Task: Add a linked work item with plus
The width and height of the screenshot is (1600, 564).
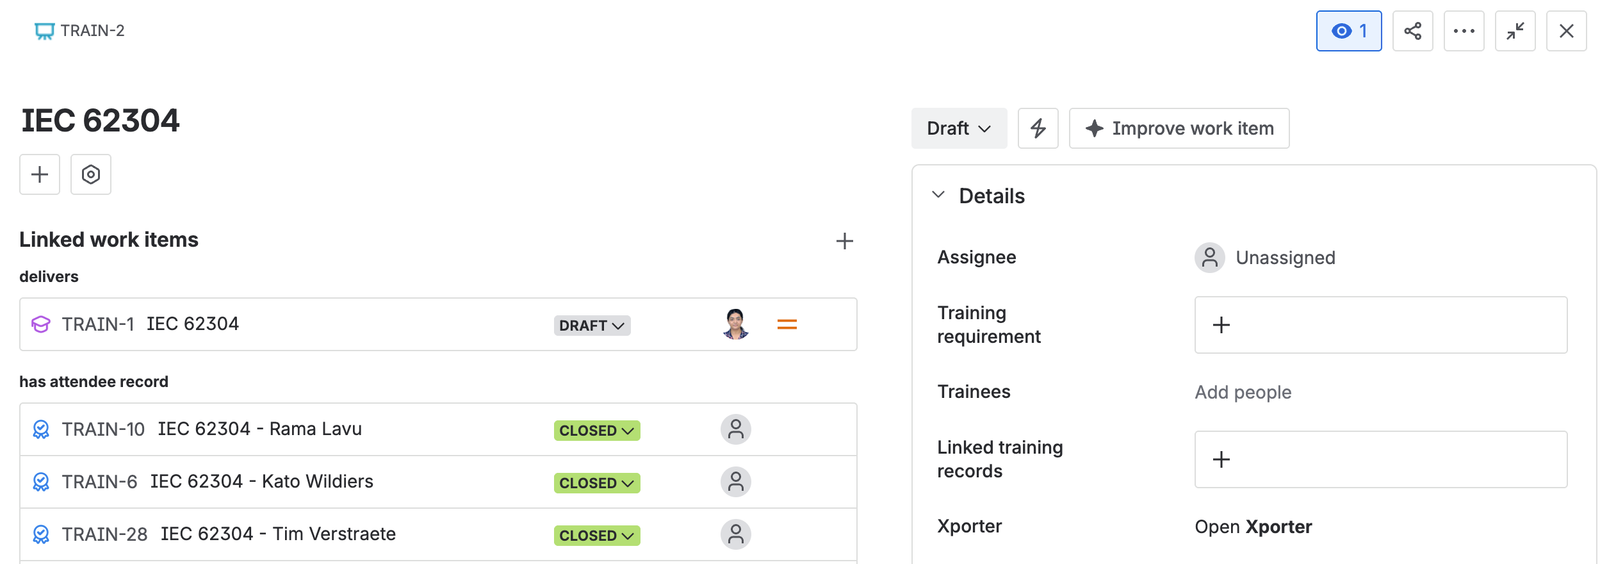Action: click(x=844, y=241)
